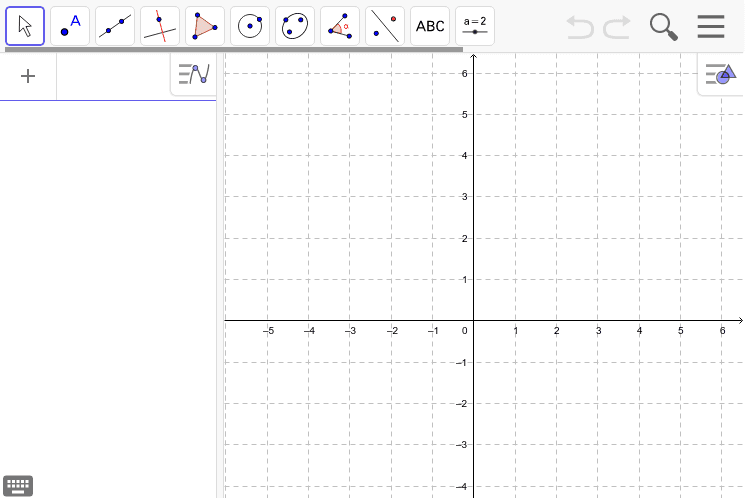745x500 pixels.
Task: Click the toolbar horizontal scrollbar
Action: coord(234,49)
